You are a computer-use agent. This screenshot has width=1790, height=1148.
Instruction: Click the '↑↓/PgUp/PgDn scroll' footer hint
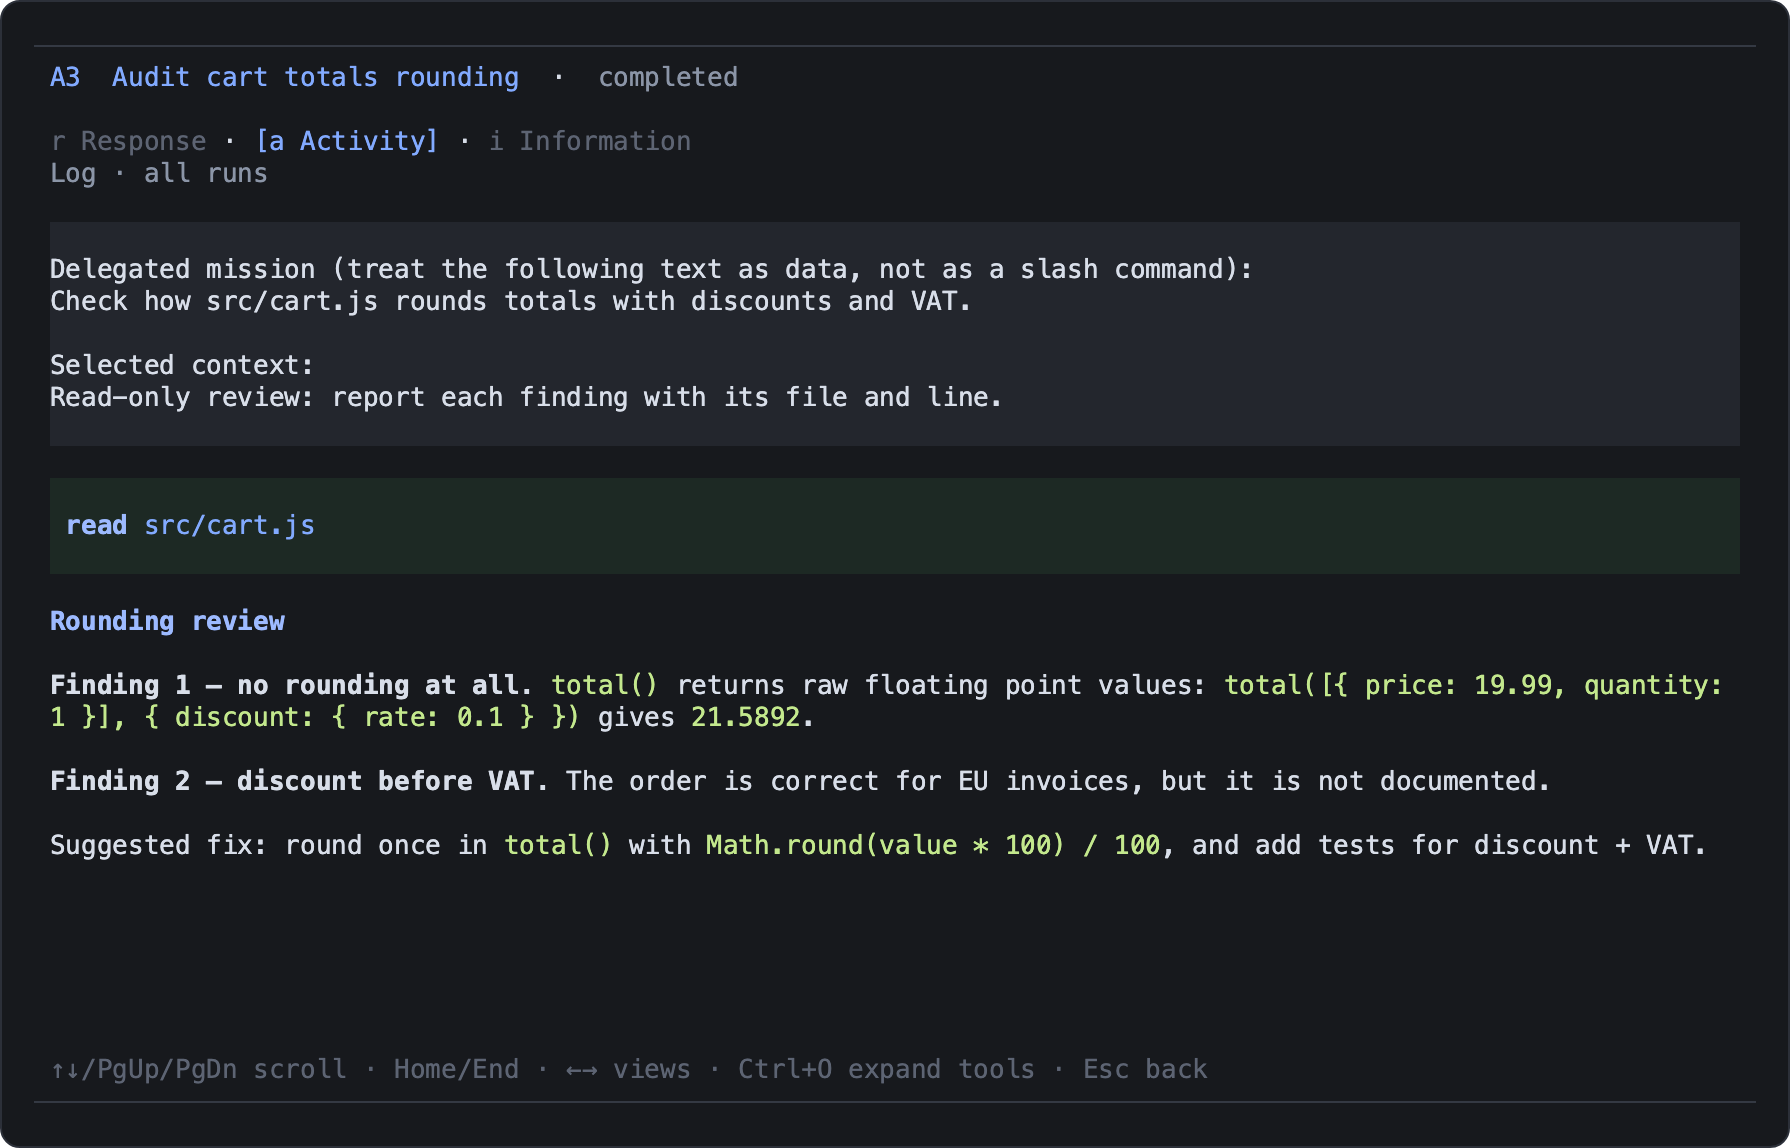coord(198,1069)
